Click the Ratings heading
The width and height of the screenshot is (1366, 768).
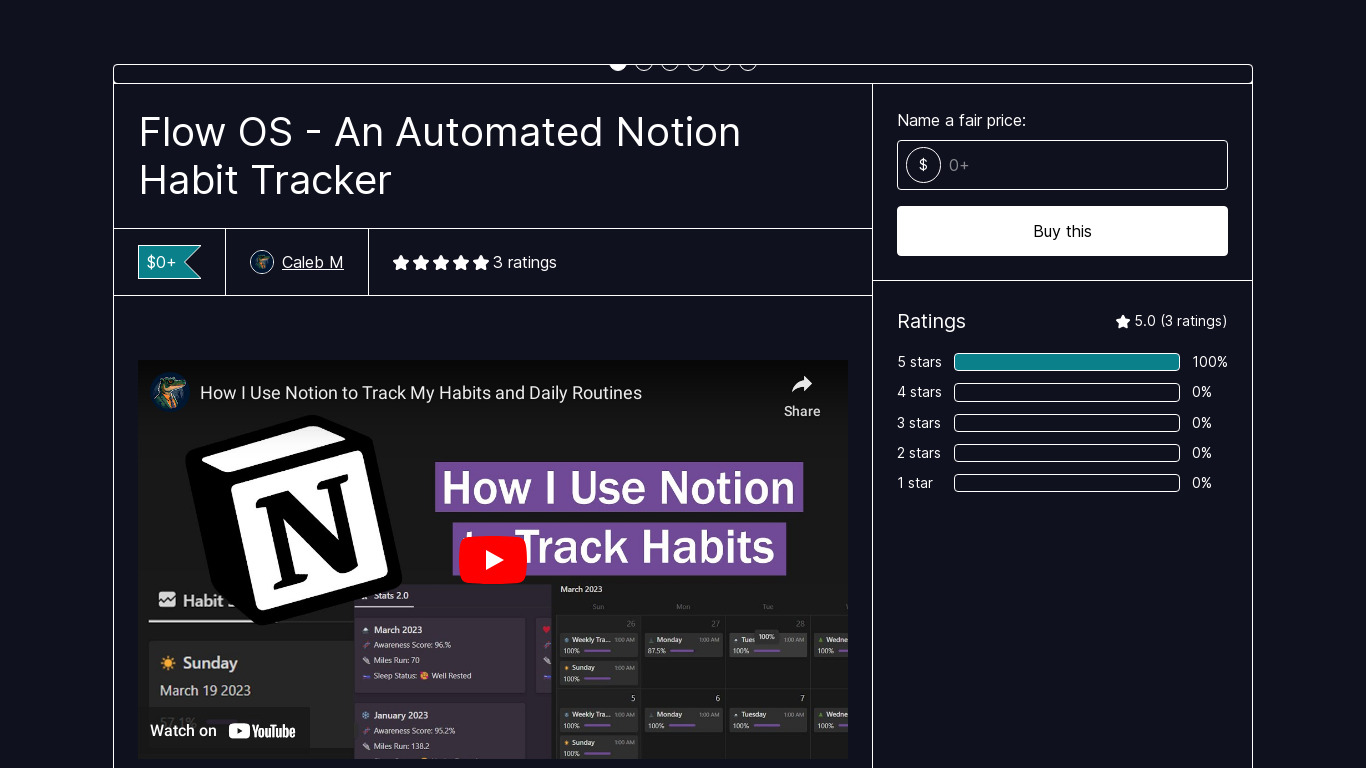point(931,321)
